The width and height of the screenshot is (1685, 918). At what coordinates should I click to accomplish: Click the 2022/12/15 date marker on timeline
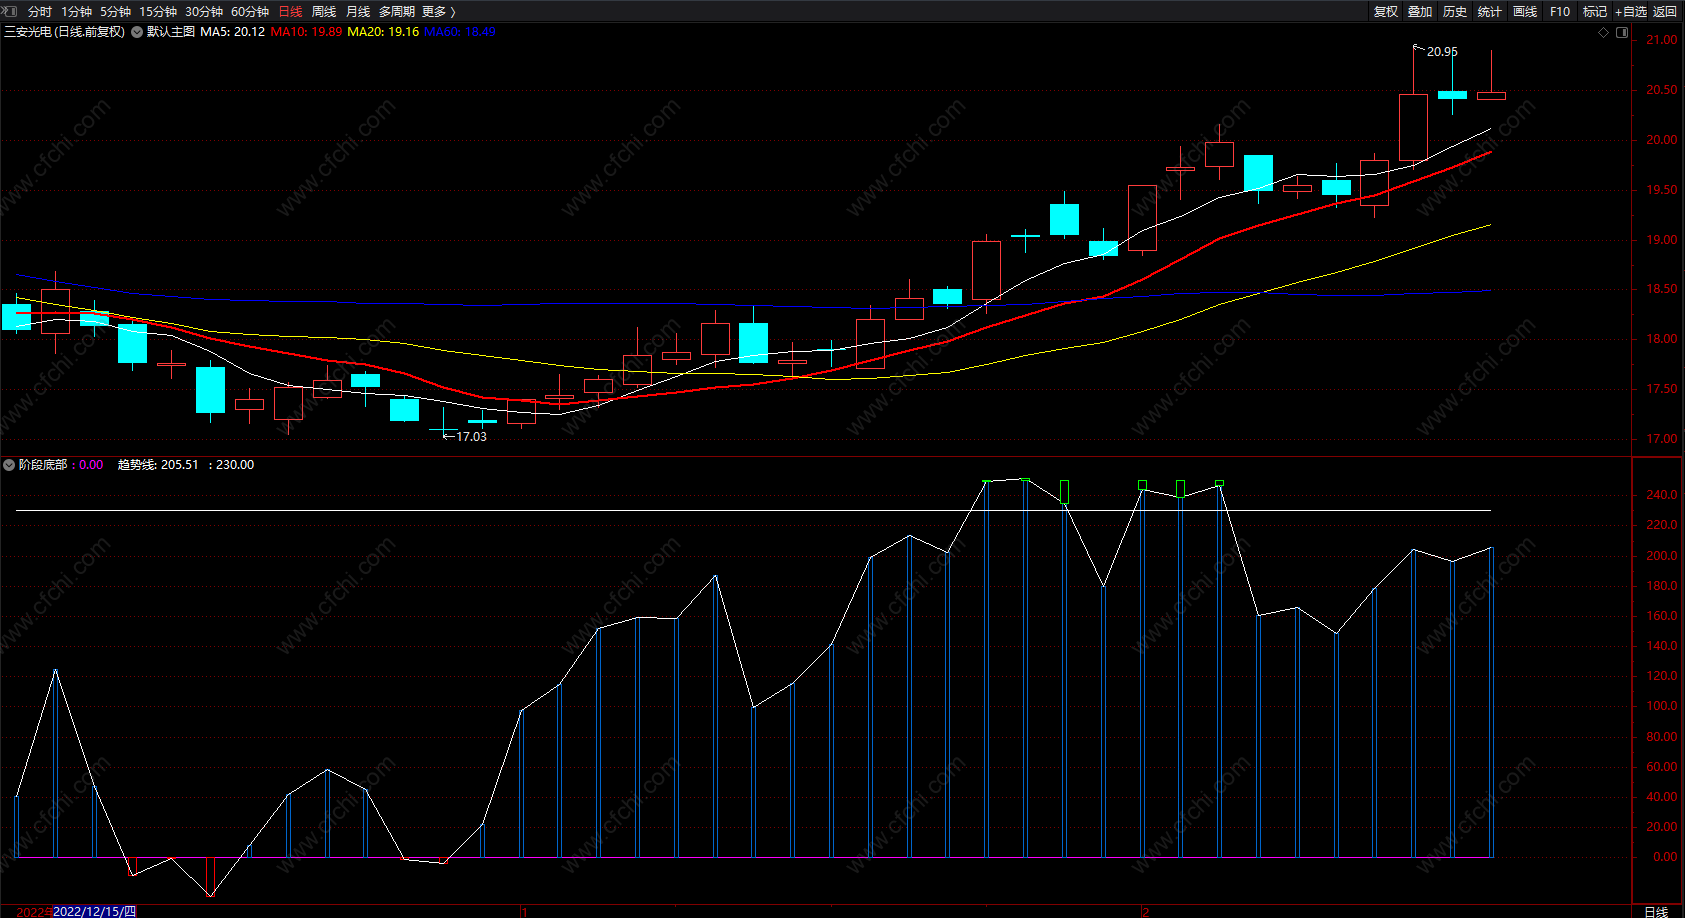(x=94, y=911)
